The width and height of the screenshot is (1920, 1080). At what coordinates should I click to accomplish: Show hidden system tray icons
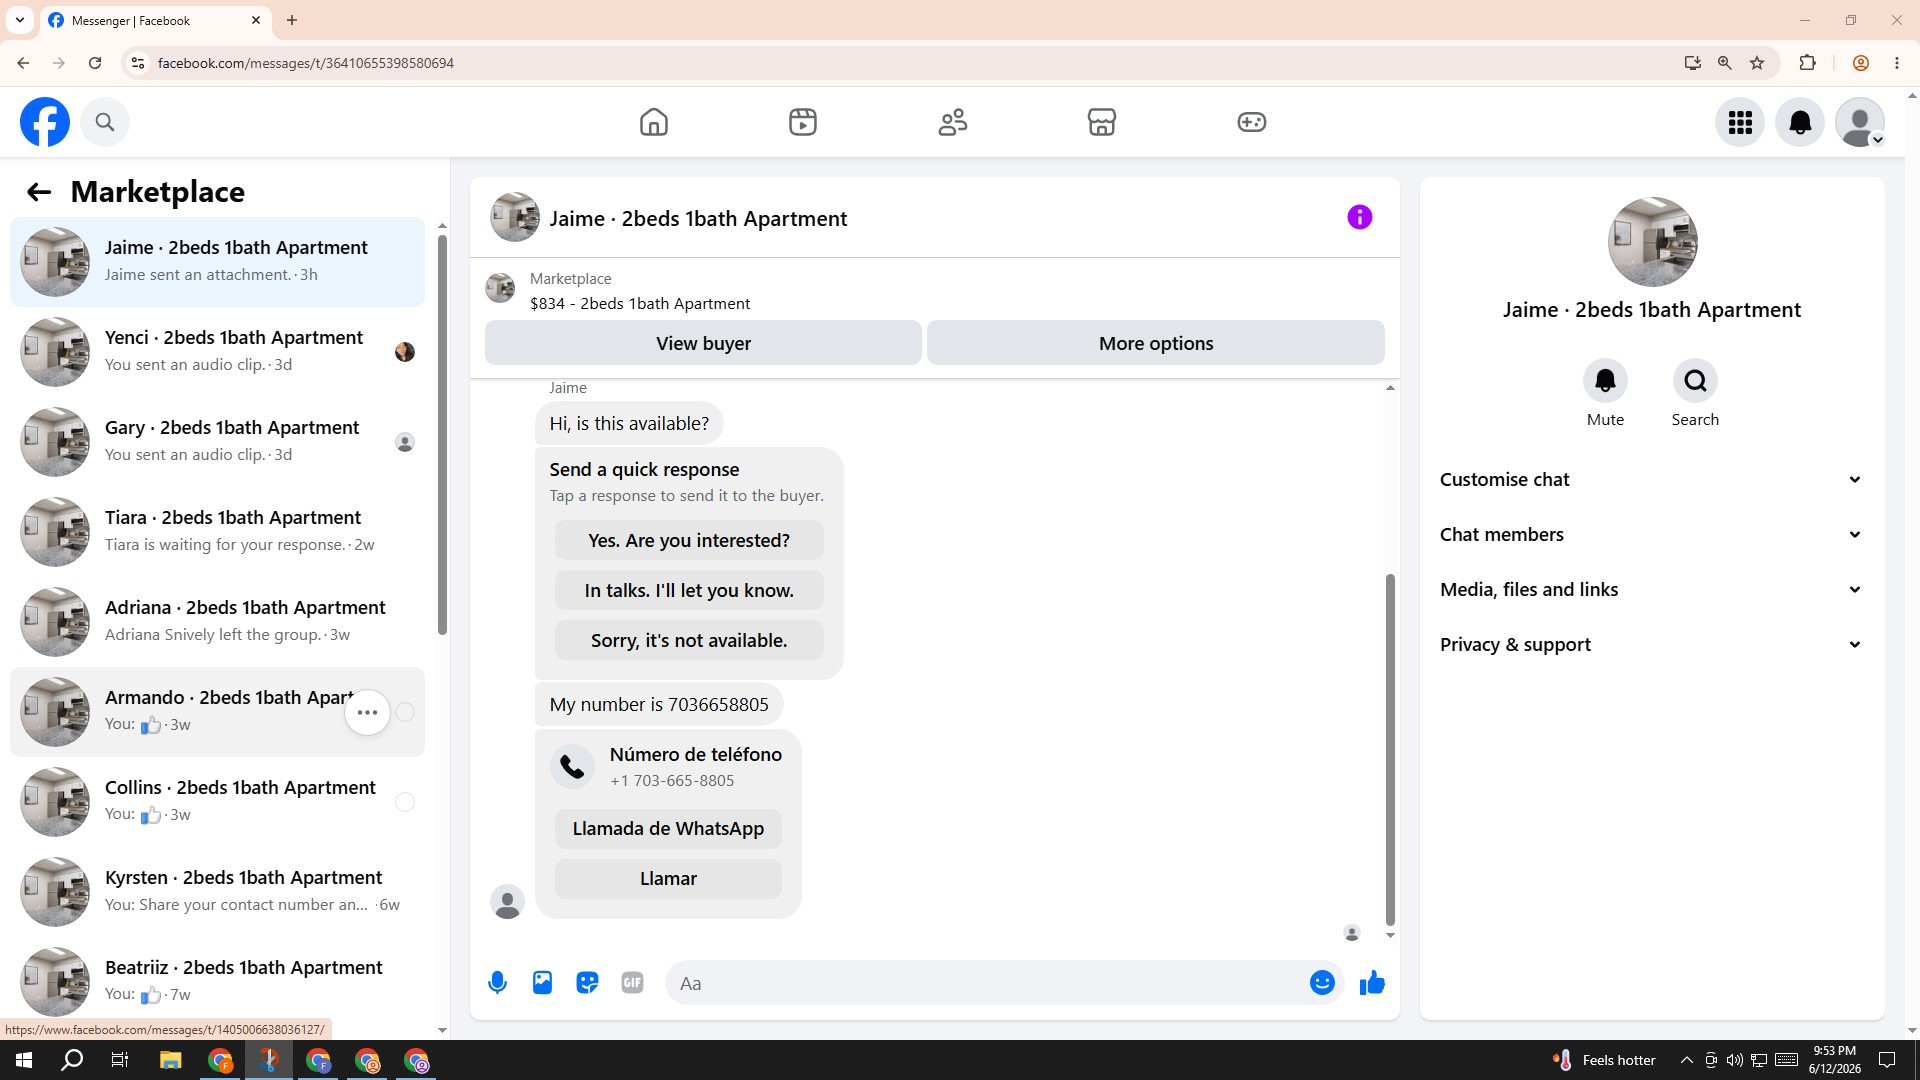pyautogui.click(x=1686, y=1060)
